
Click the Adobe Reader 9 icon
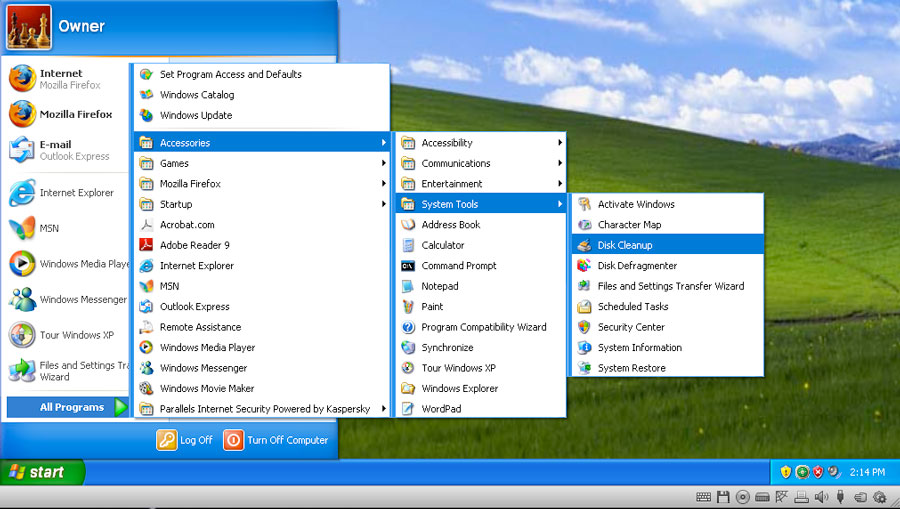tap(146, 245)
